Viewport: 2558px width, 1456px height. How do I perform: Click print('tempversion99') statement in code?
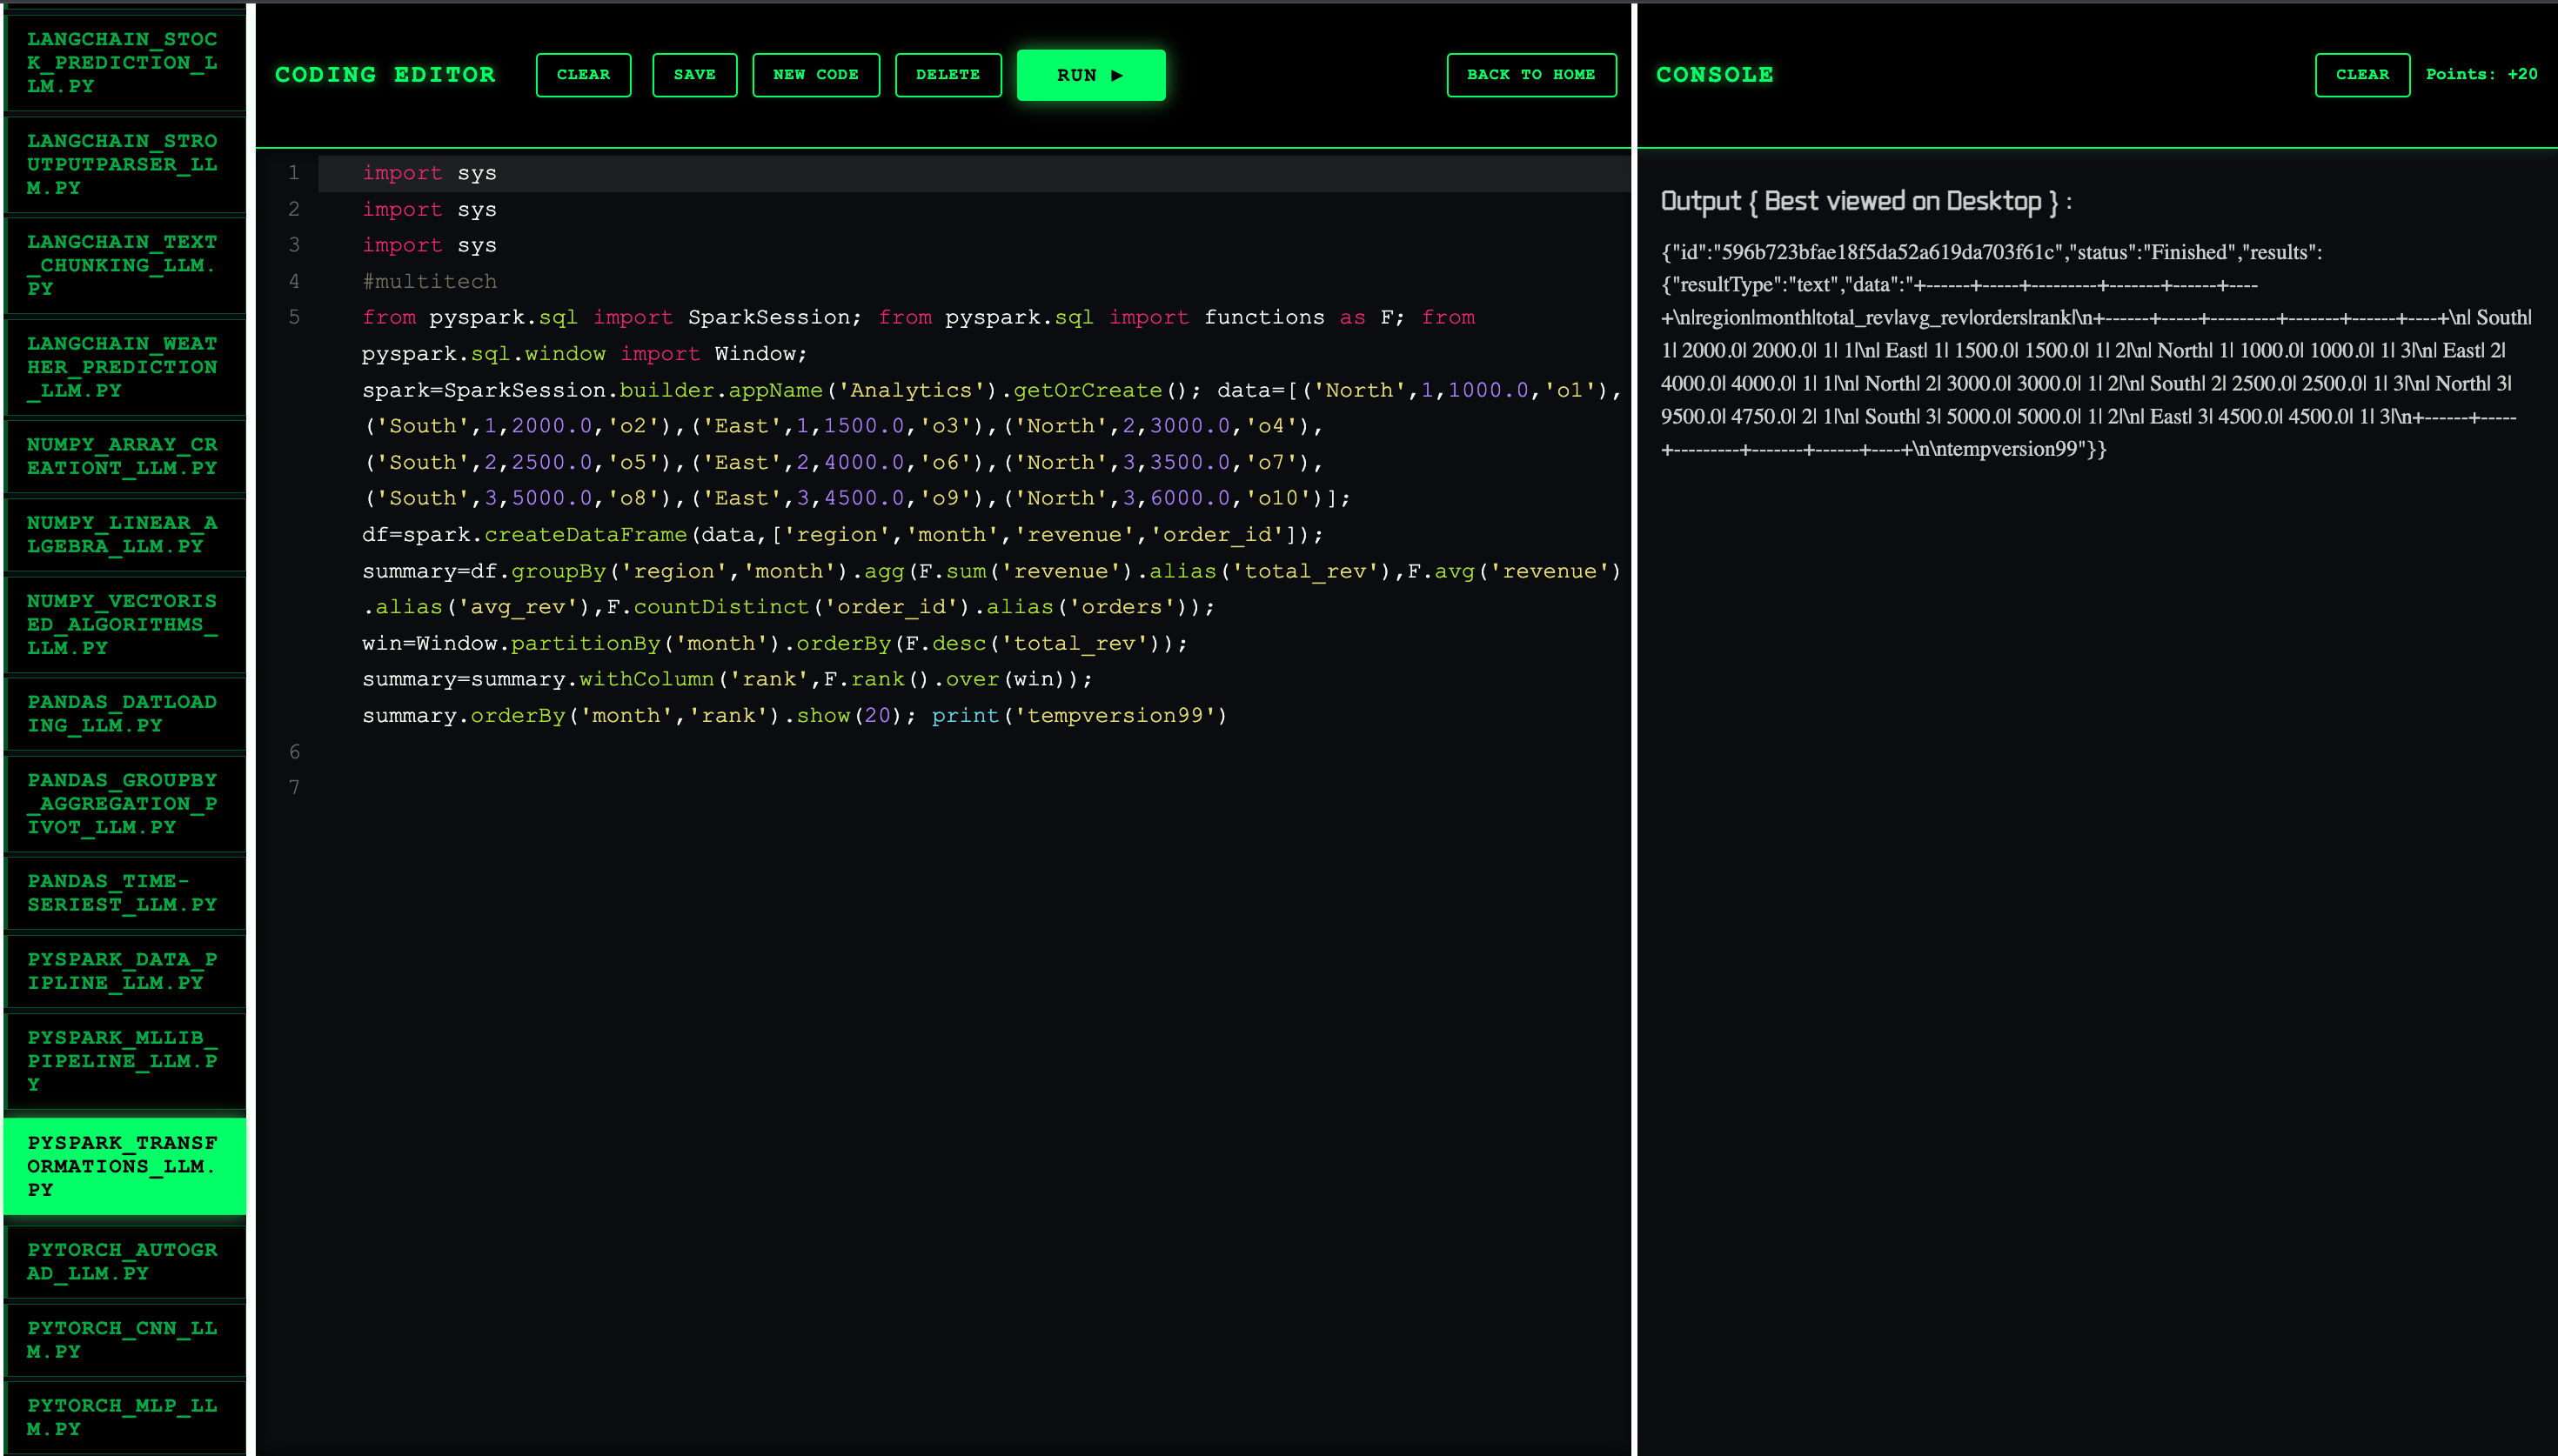[1079, 716]
